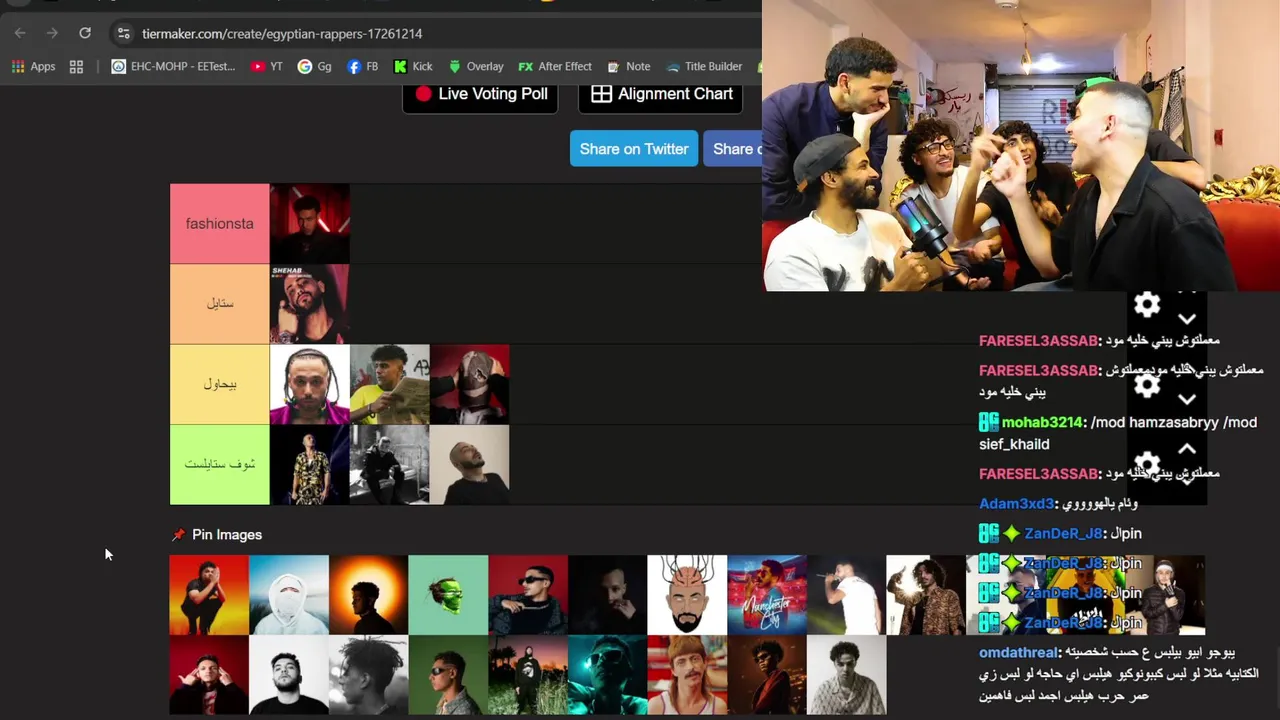1280x720 pixels.
Task: Click the yellow بيحاول tier label
Action: (220, 384)
